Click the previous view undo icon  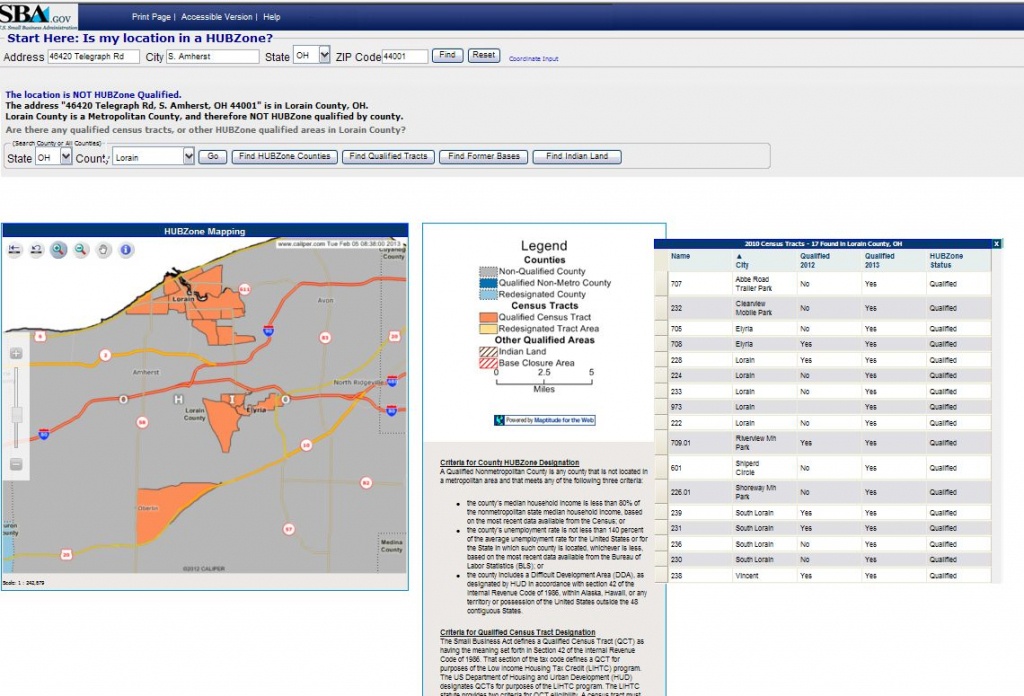[x=37, y=250]
